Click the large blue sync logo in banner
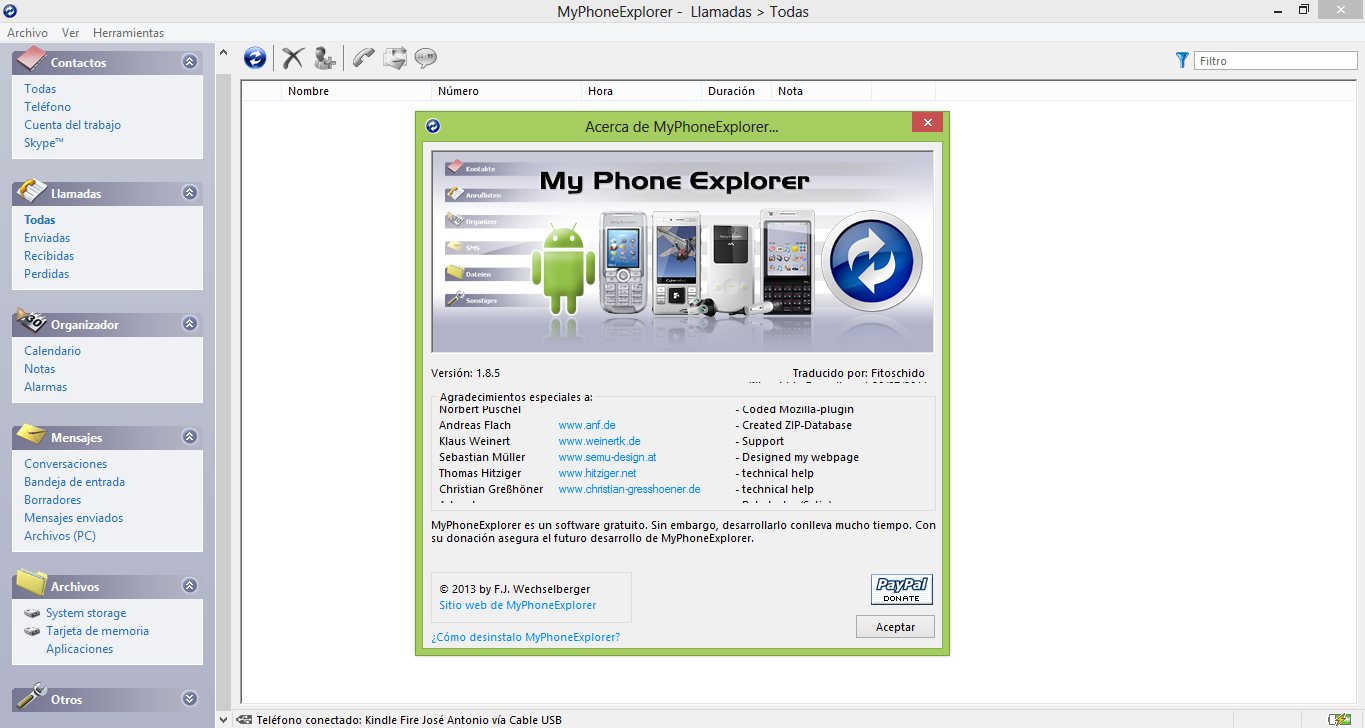This screenshot has height=728, width=1365. pos(871,261)
